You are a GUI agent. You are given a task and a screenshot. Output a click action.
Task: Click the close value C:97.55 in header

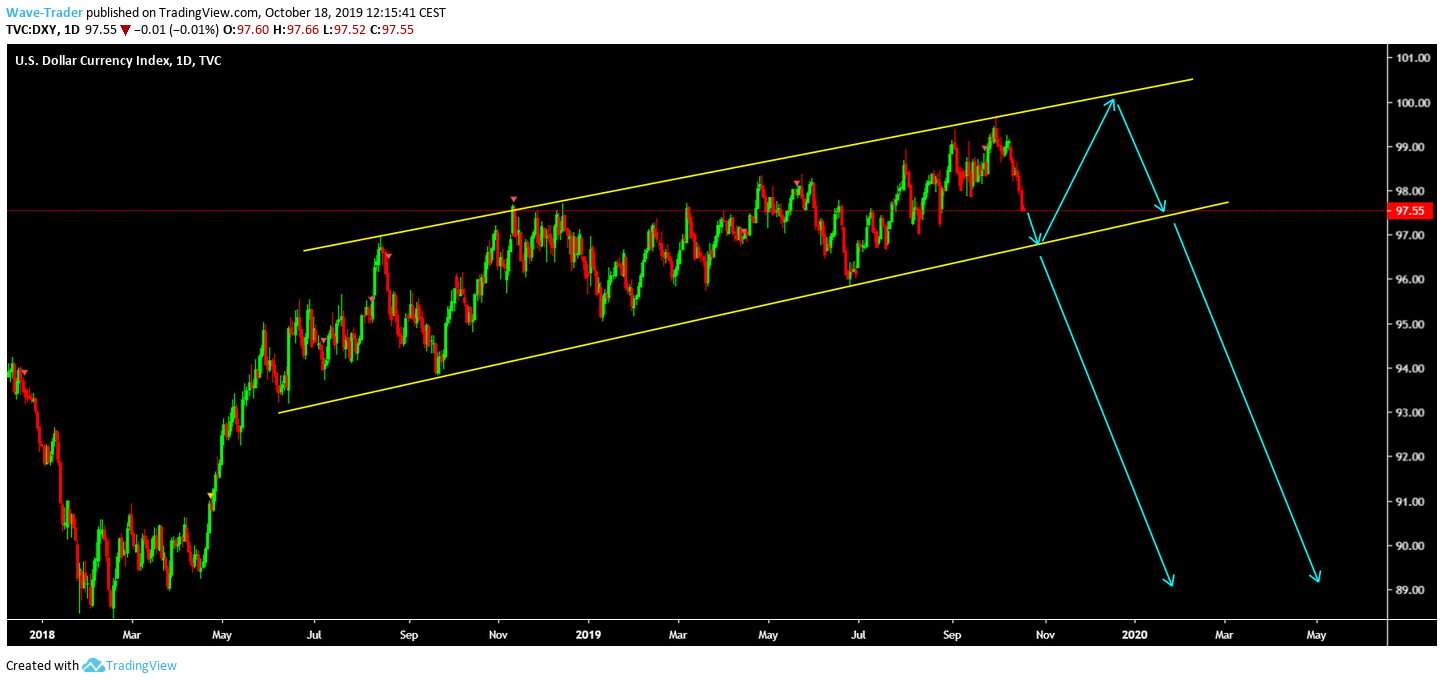[x=391, y=30]
